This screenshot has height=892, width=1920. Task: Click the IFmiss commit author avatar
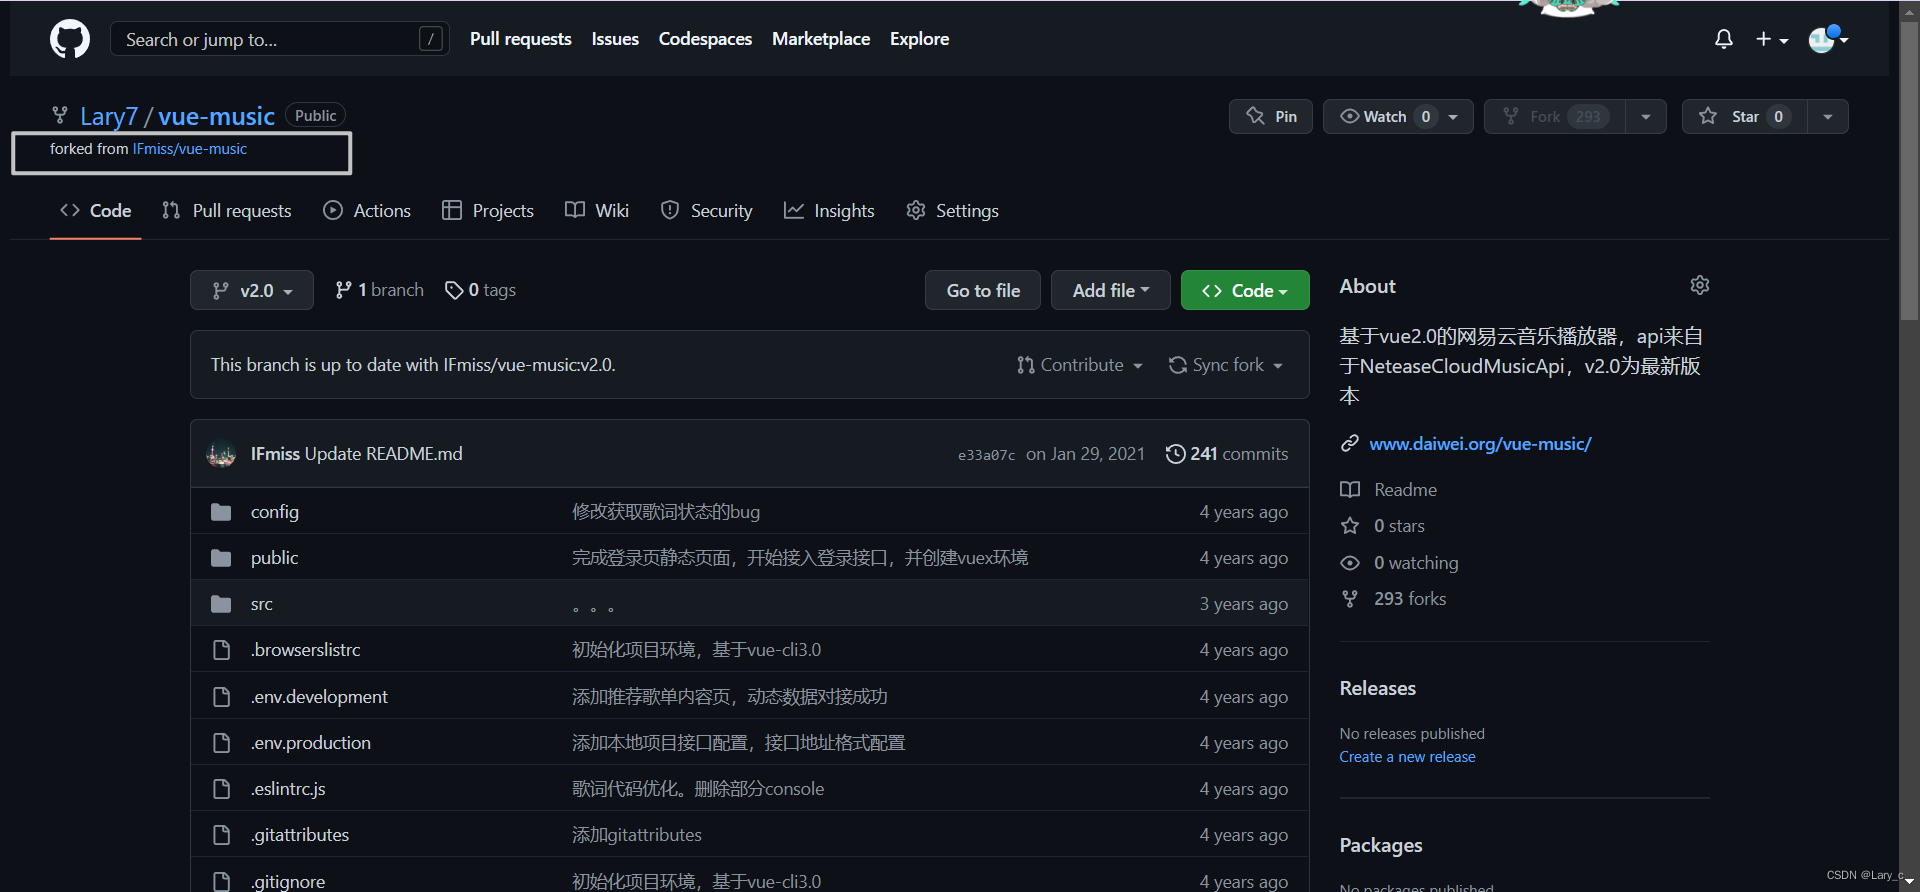click(221, 454)
